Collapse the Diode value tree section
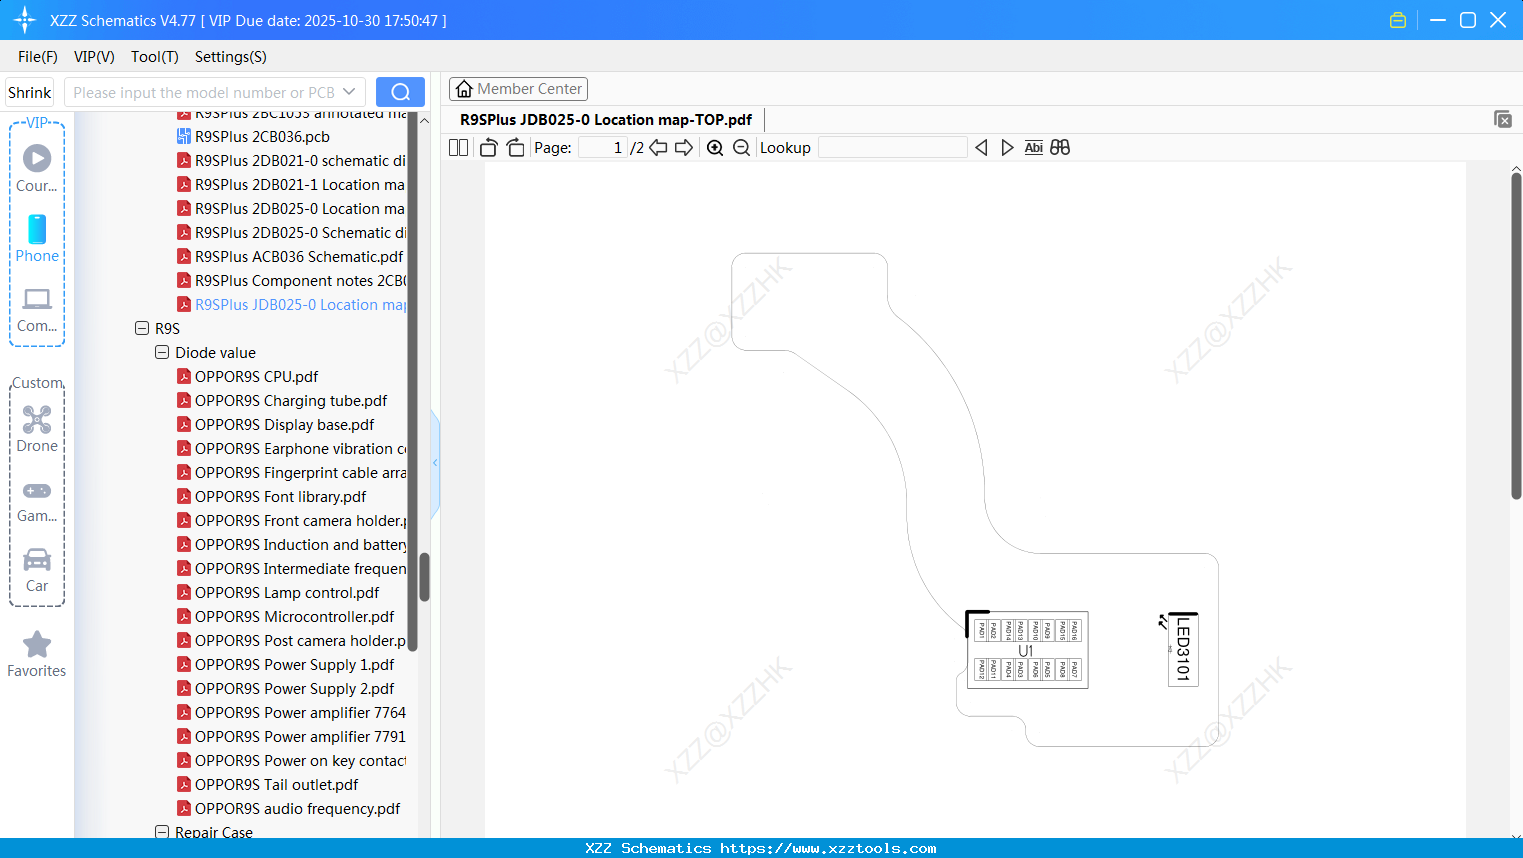This screenshot has height=858, width=1523. (161, 352)
